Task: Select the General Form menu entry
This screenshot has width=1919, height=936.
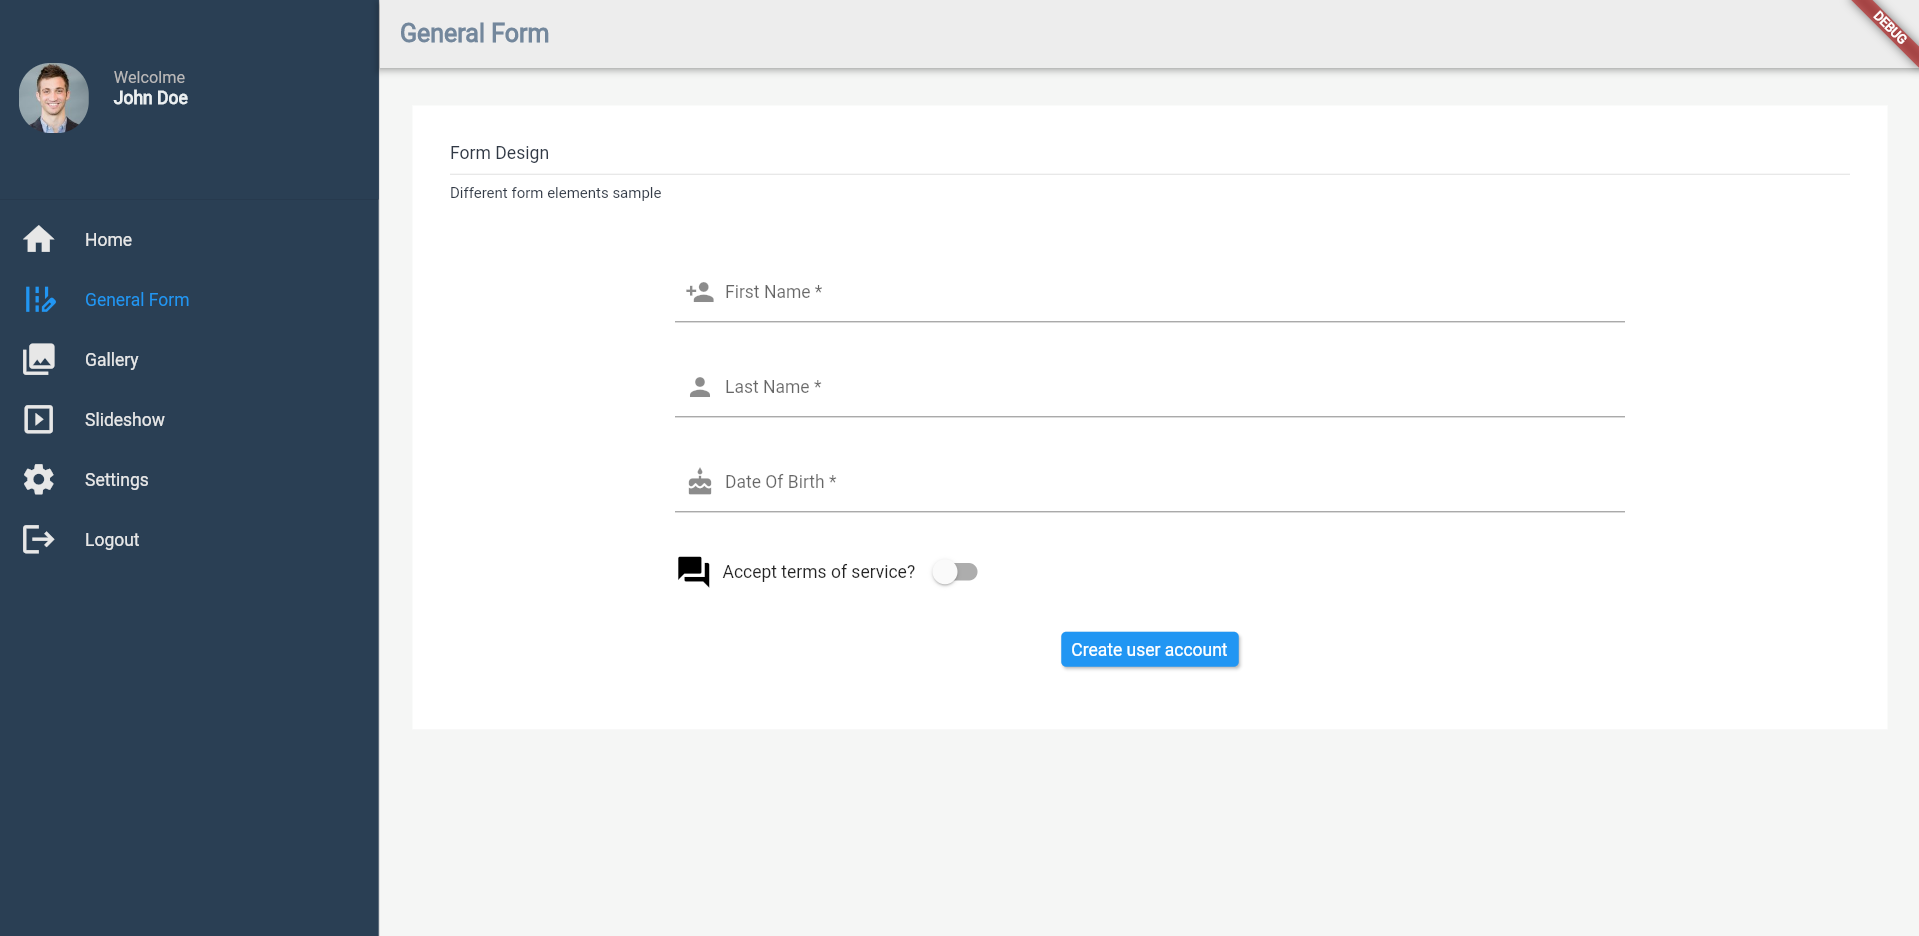Action: coord(137,300)
